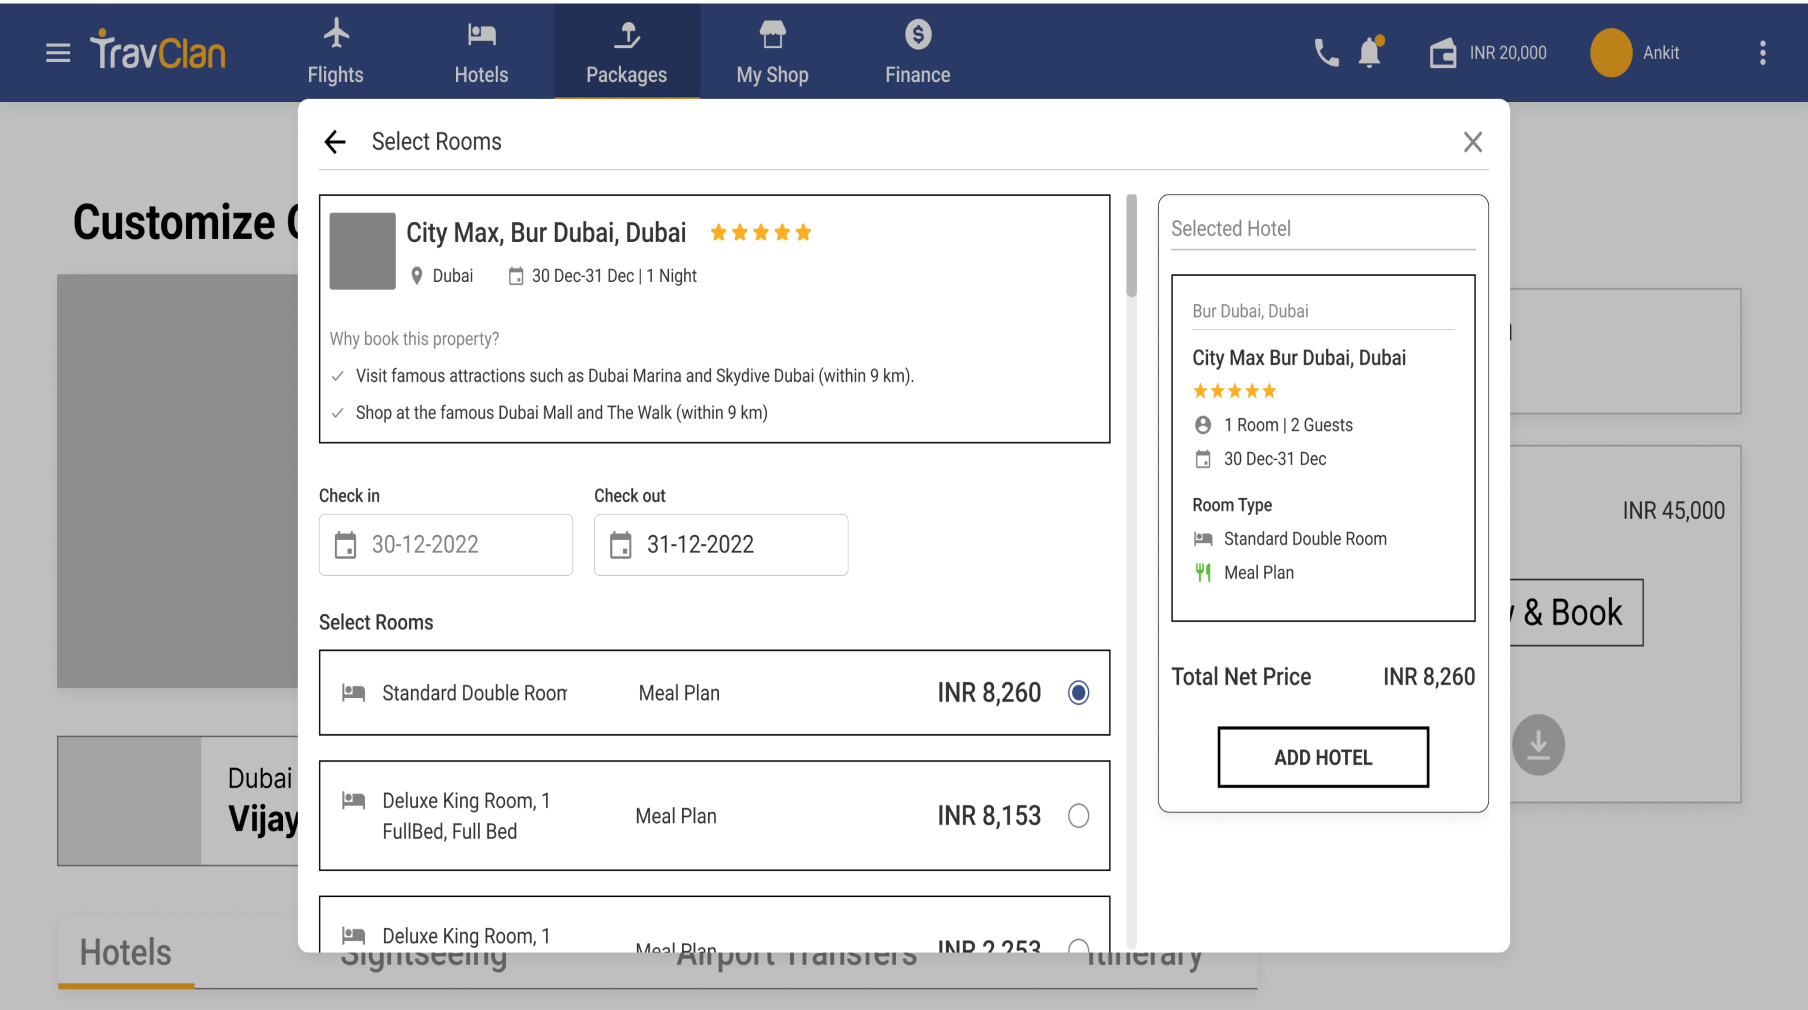Screen dimensions: 1808x1010
Task: Click the wallet icon
Action: pyautogui.click(x=1442, y=53)
